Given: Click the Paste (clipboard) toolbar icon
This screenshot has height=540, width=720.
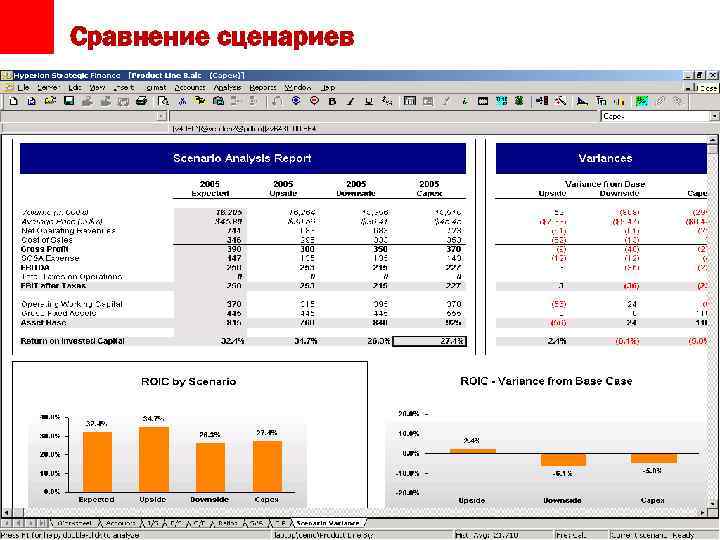Looking at the screenshot, I should coord(219,101).
